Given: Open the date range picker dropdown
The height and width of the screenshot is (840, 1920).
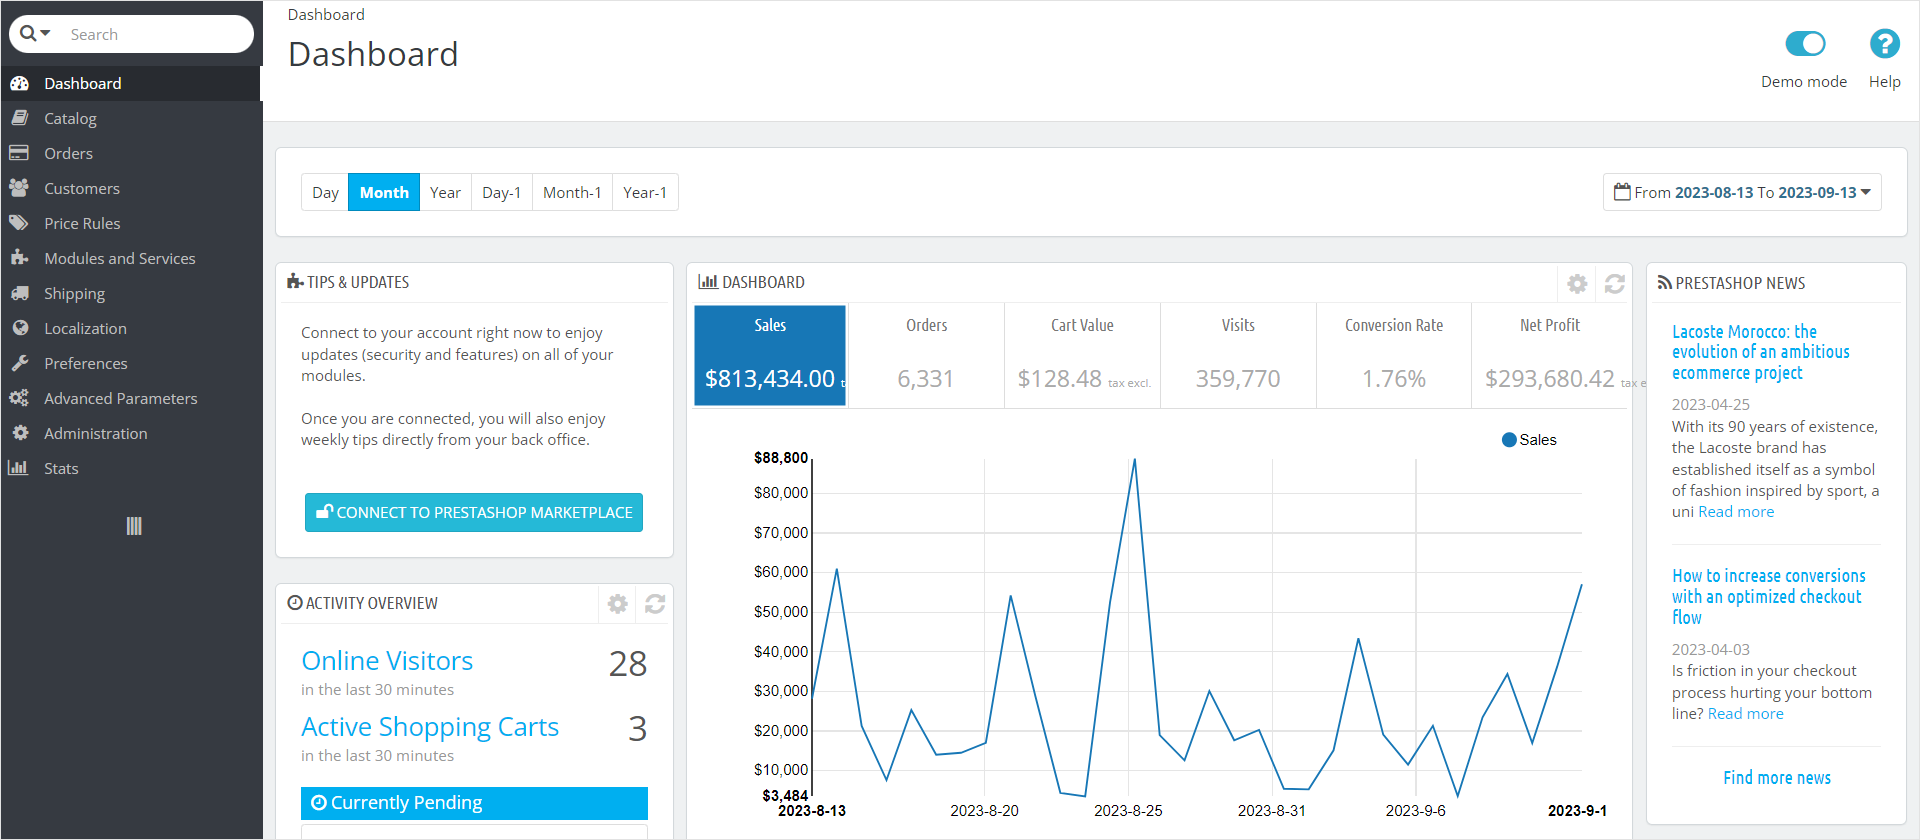Looking at the screenshot, I should [1743, 192].
